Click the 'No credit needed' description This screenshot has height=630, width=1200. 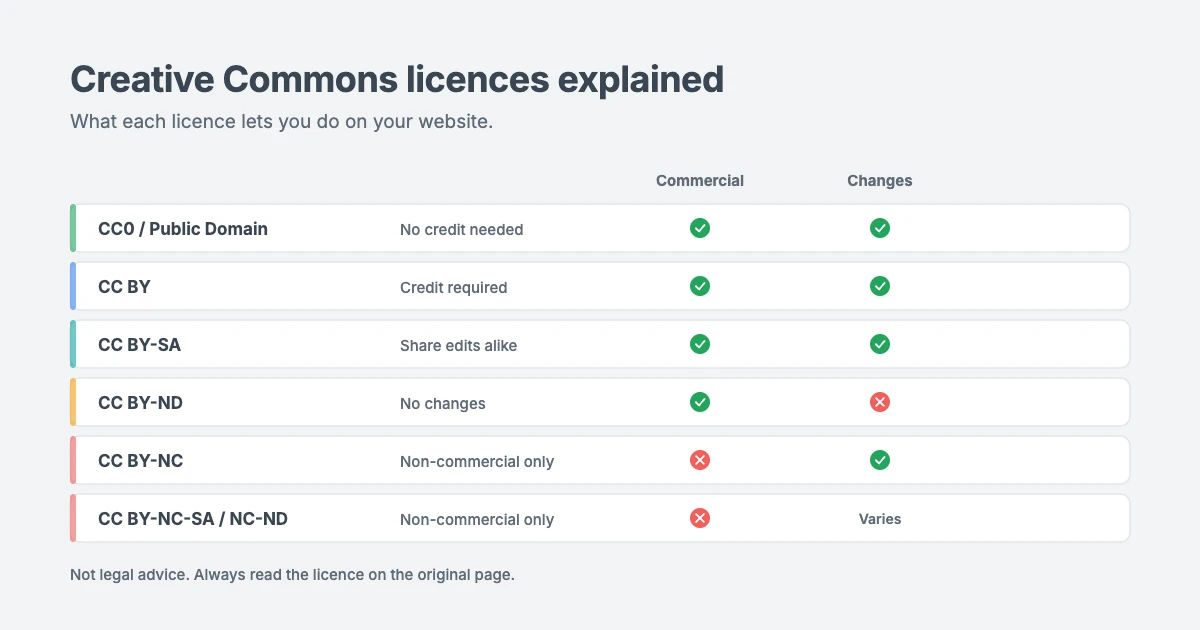tap(462, 229)
